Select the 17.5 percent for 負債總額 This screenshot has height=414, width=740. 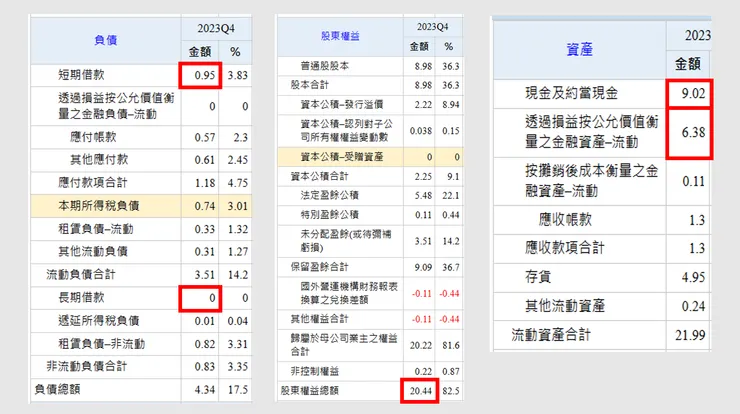point(237,390)
